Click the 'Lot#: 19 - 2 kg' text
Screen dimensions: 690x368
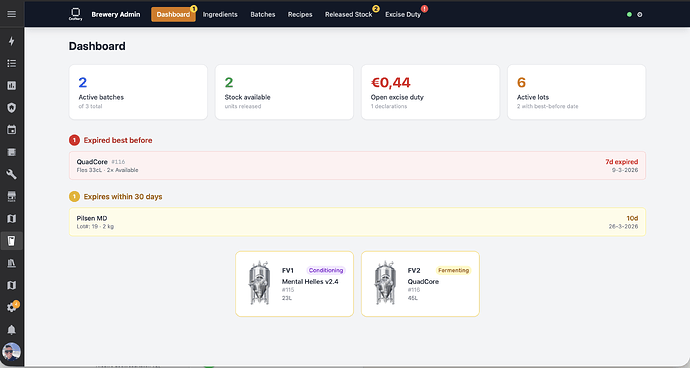coord(95,226)
